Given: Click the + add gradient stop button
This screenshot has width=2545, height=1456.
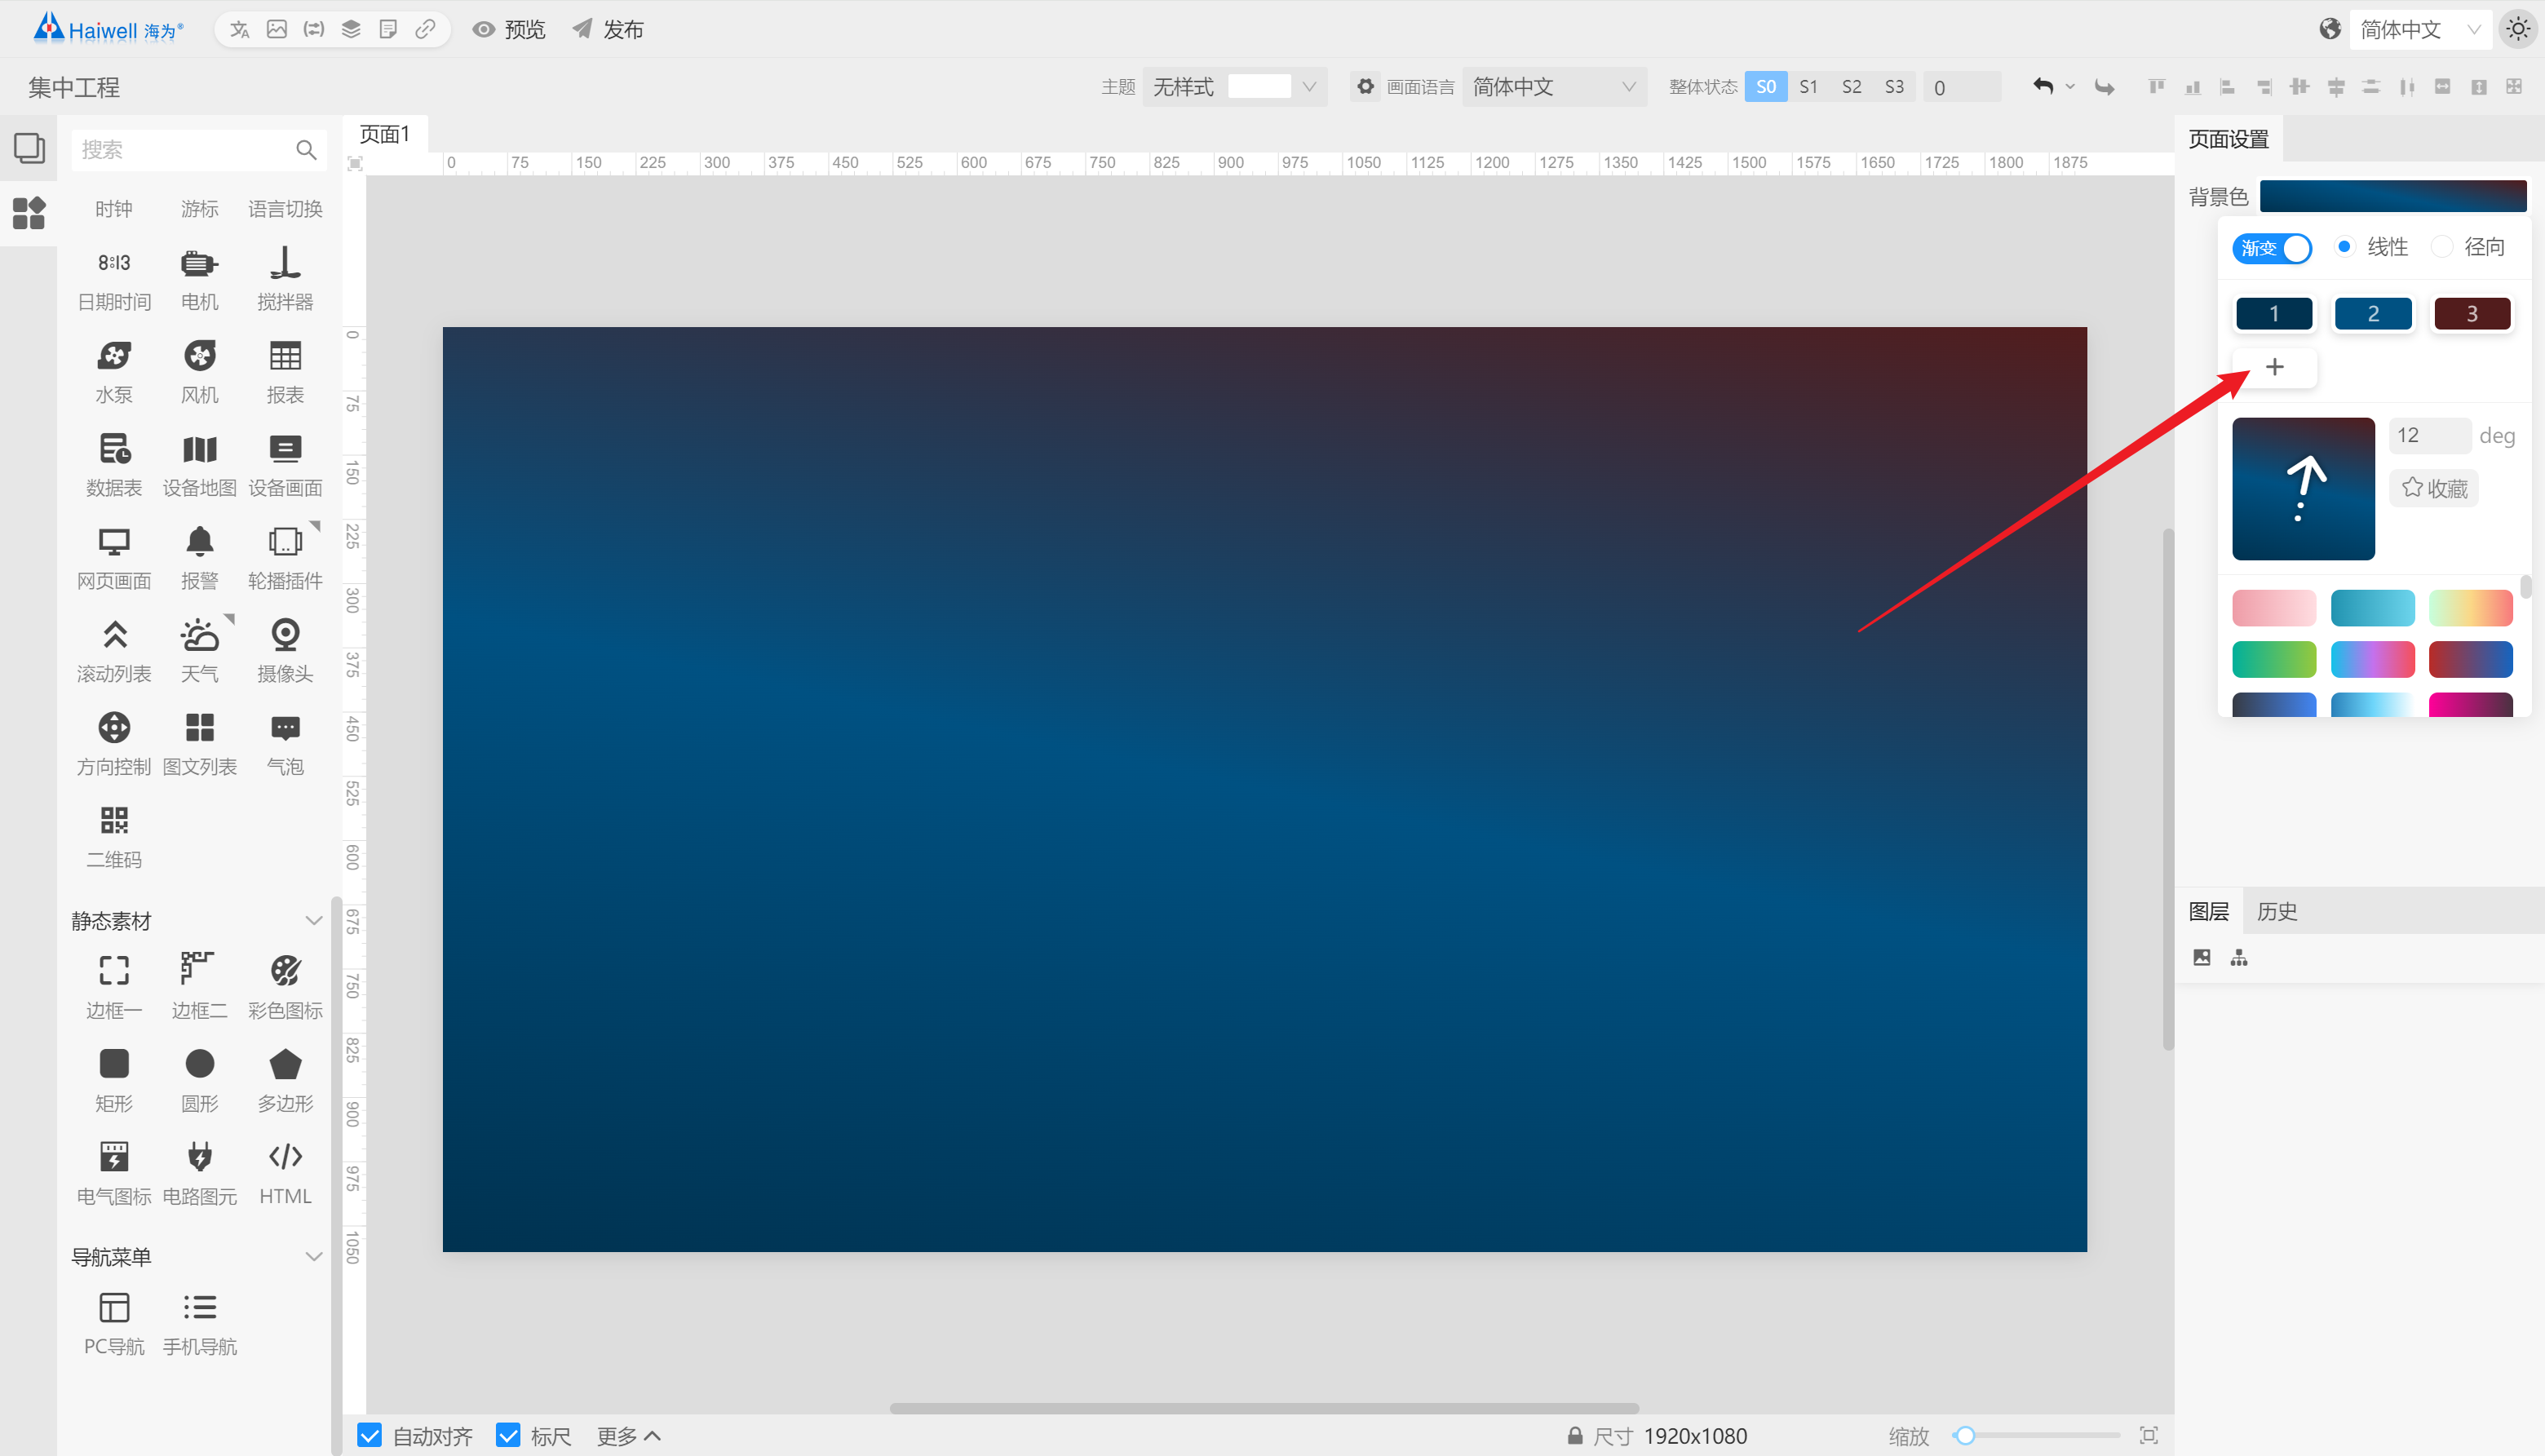Looking at the screenshot, I should pos(2274,367).
